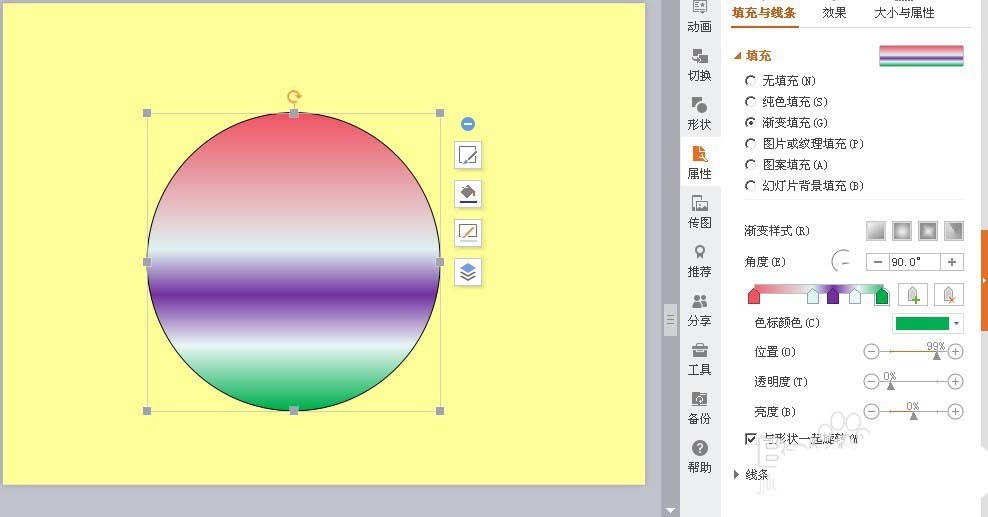
Task: Select 图片或纹理填充 picture fill option
Action: (x=803, y=144)
